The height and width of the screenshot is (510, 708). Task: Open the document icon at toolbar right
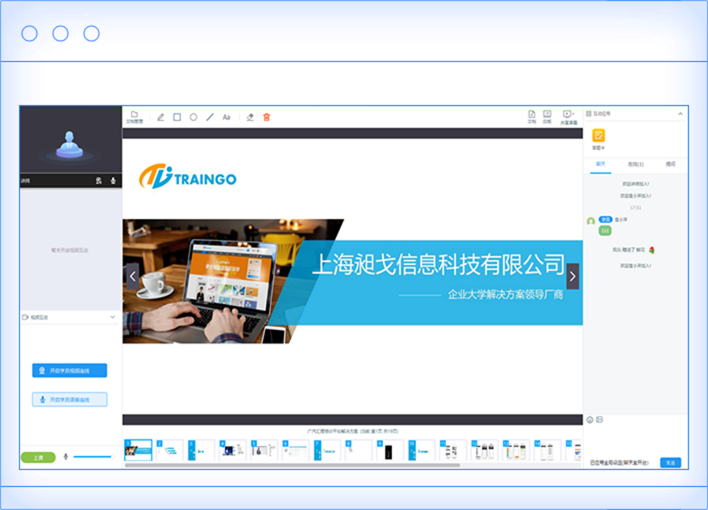pyautogui.click(x=532, y=117)
